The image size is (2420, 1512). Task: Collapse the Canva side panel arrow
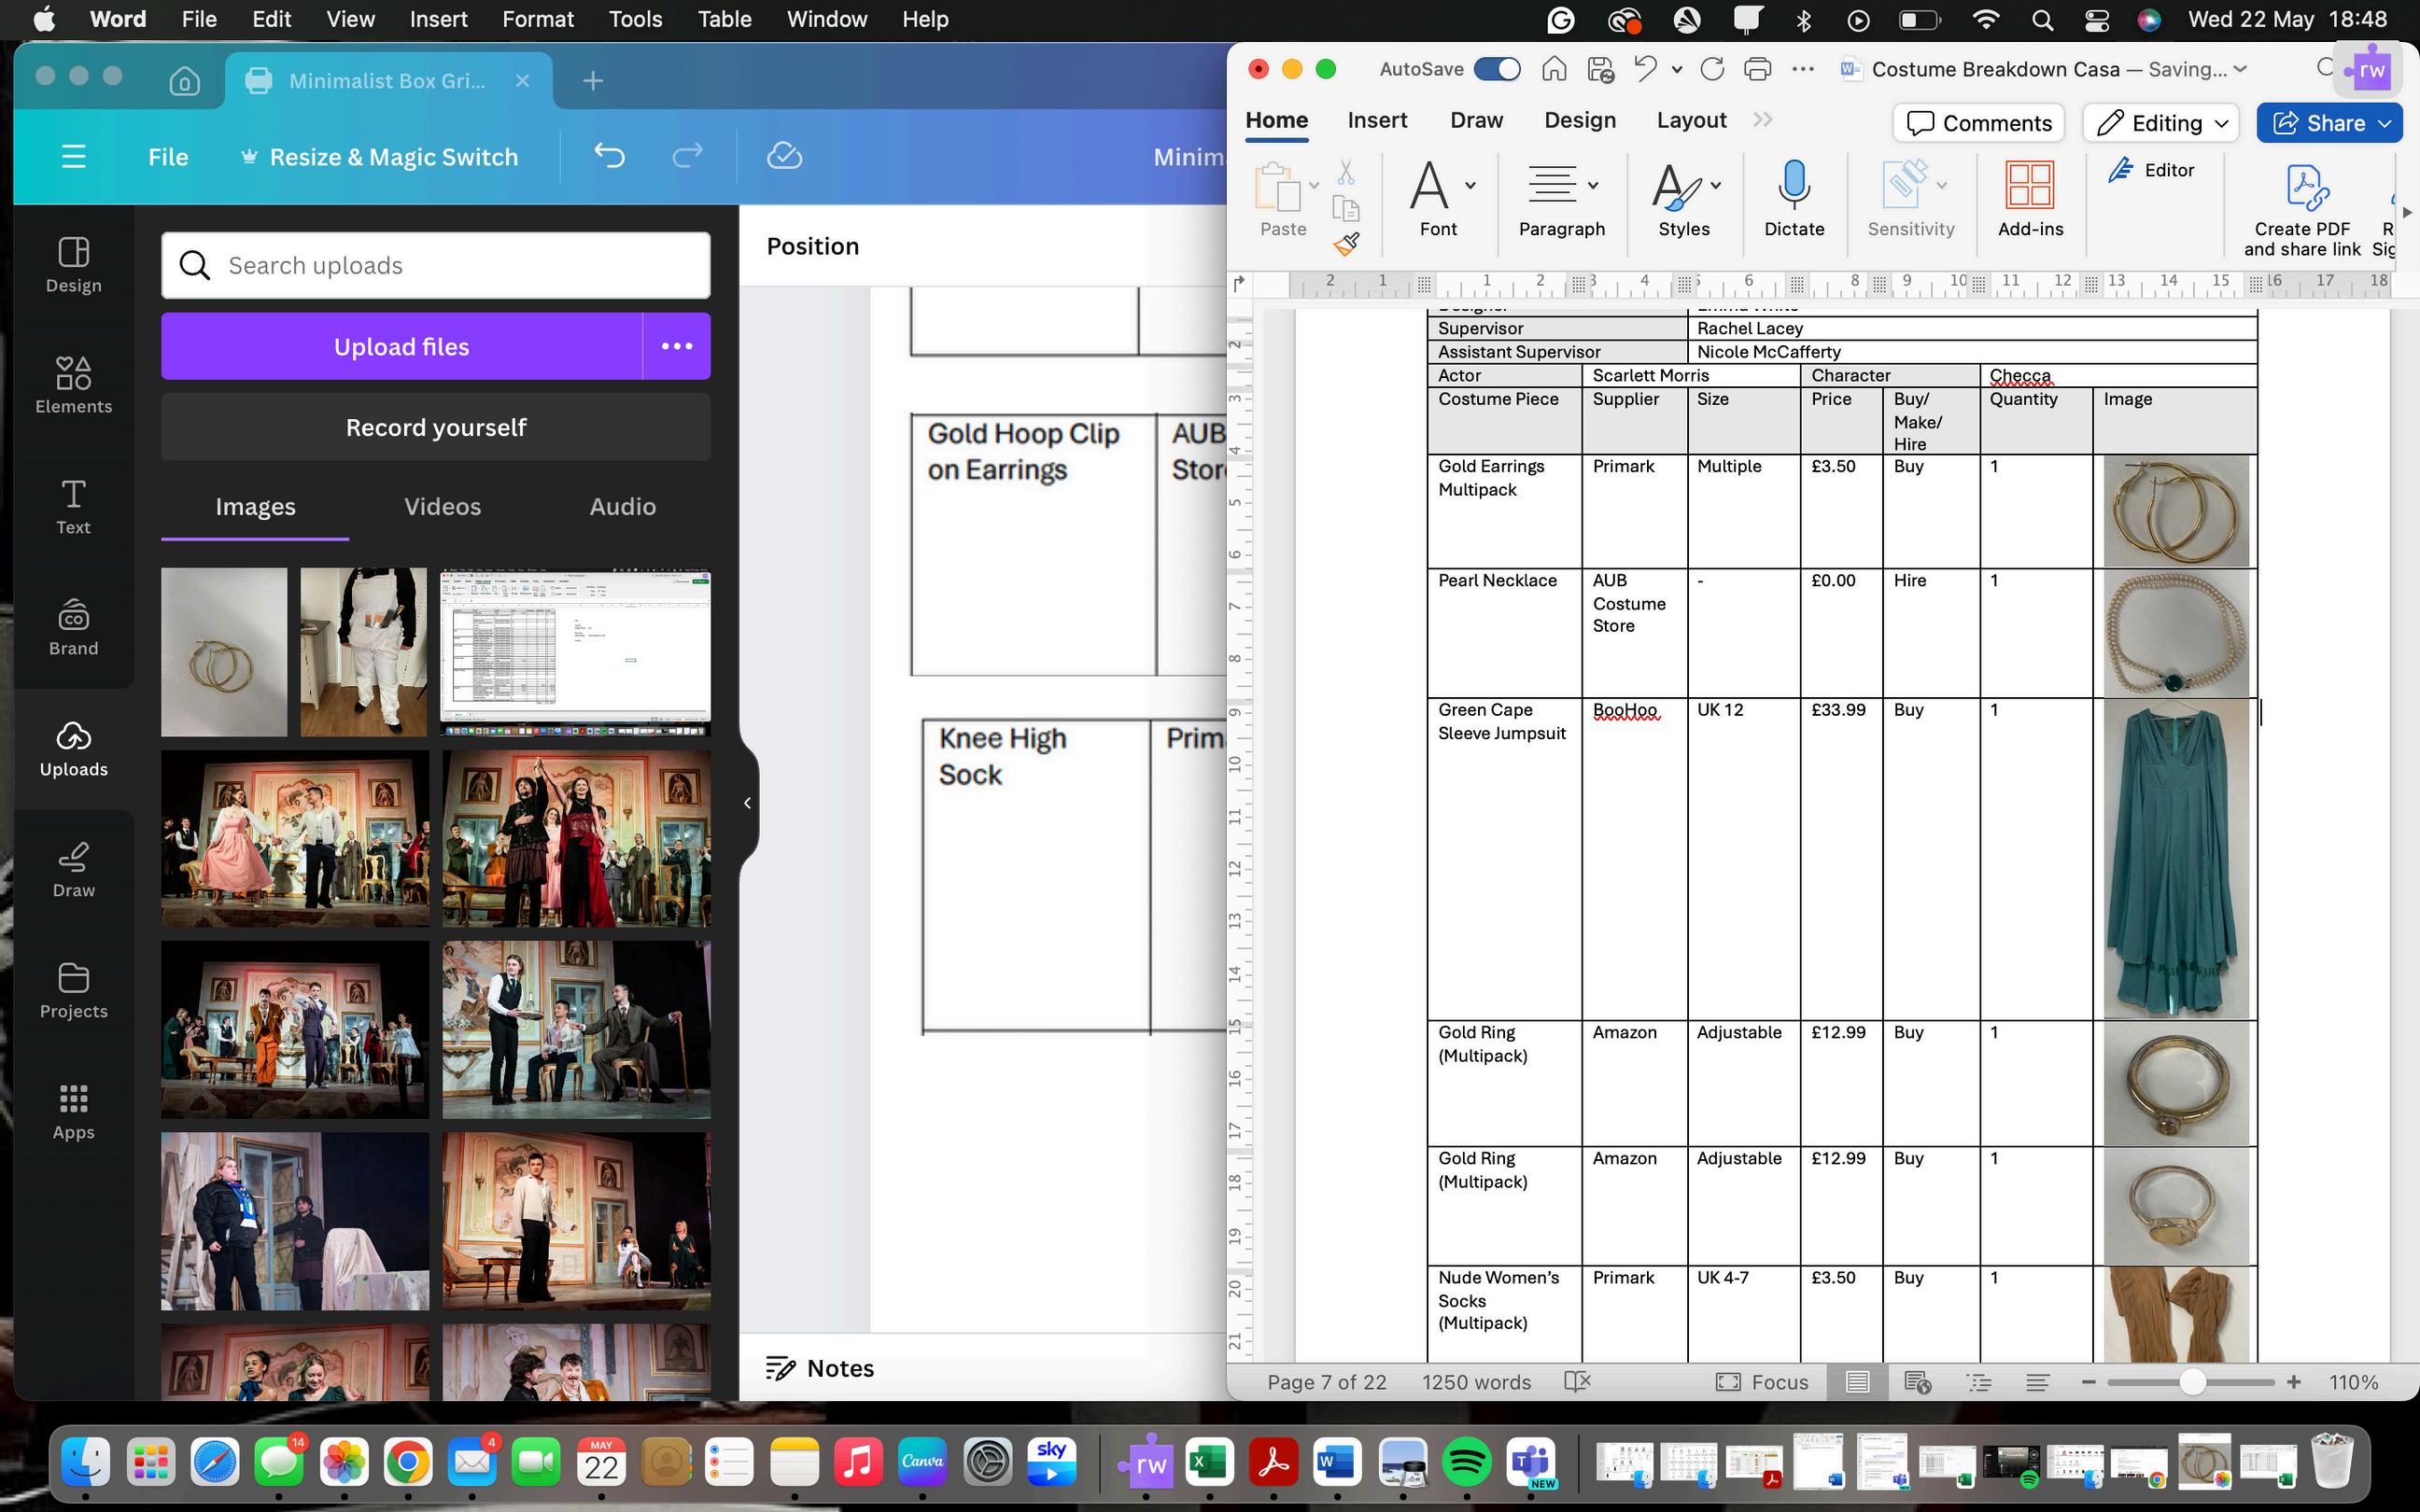click(747, 803)
